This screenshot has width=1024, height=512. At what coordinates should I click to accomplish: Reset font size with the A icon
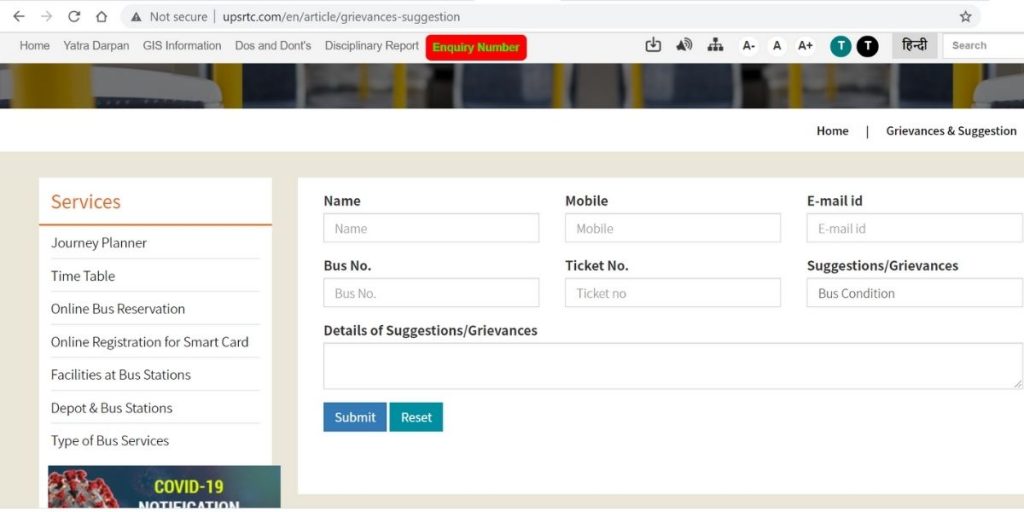tap(777, 46)
